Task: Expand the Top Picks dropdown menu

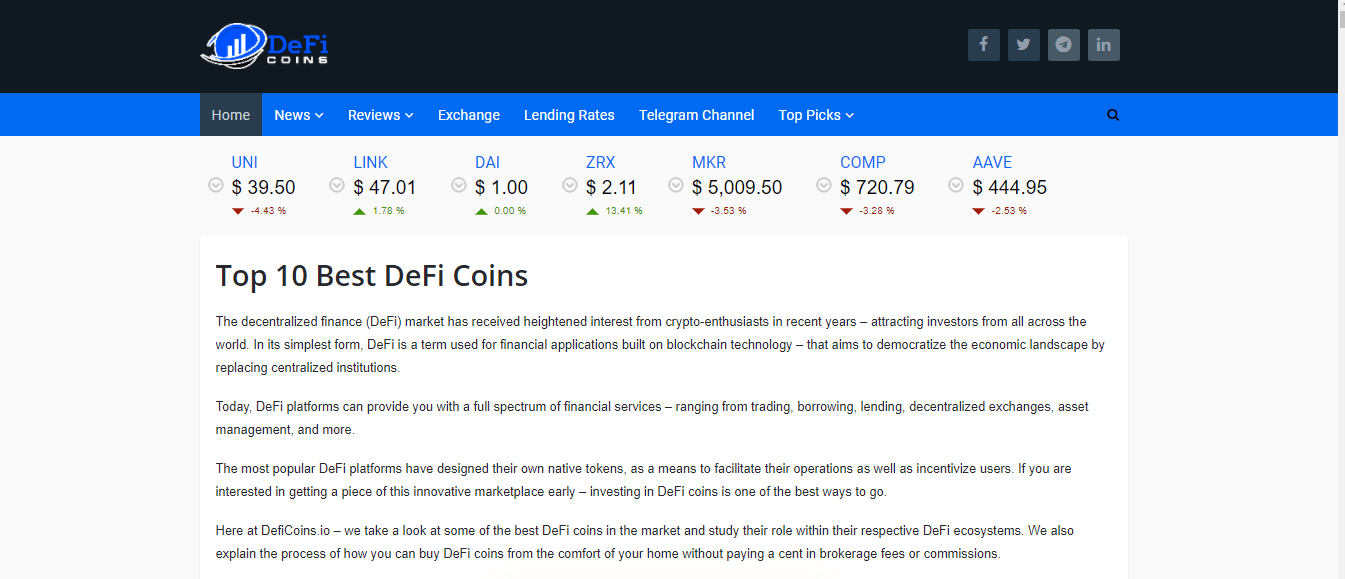Action: pyautogui.click(x=816, y=115)
